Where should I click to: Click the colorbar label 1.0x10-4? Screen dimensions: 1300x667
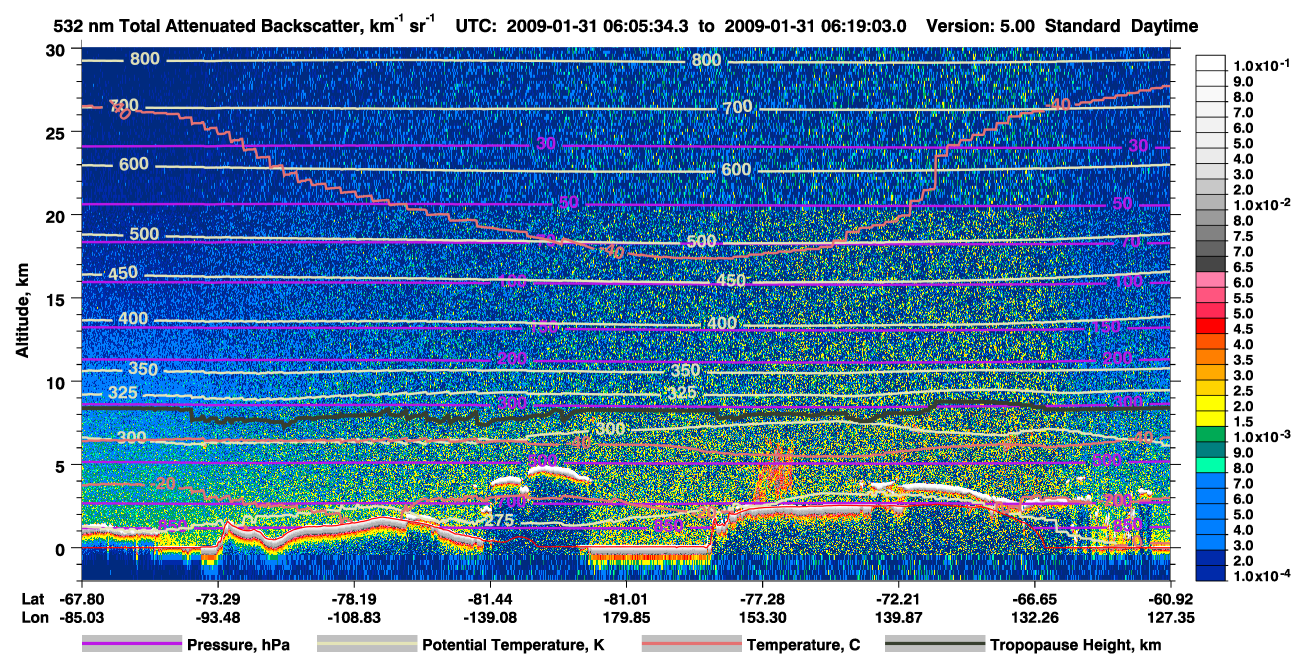tap(1262, 576)
